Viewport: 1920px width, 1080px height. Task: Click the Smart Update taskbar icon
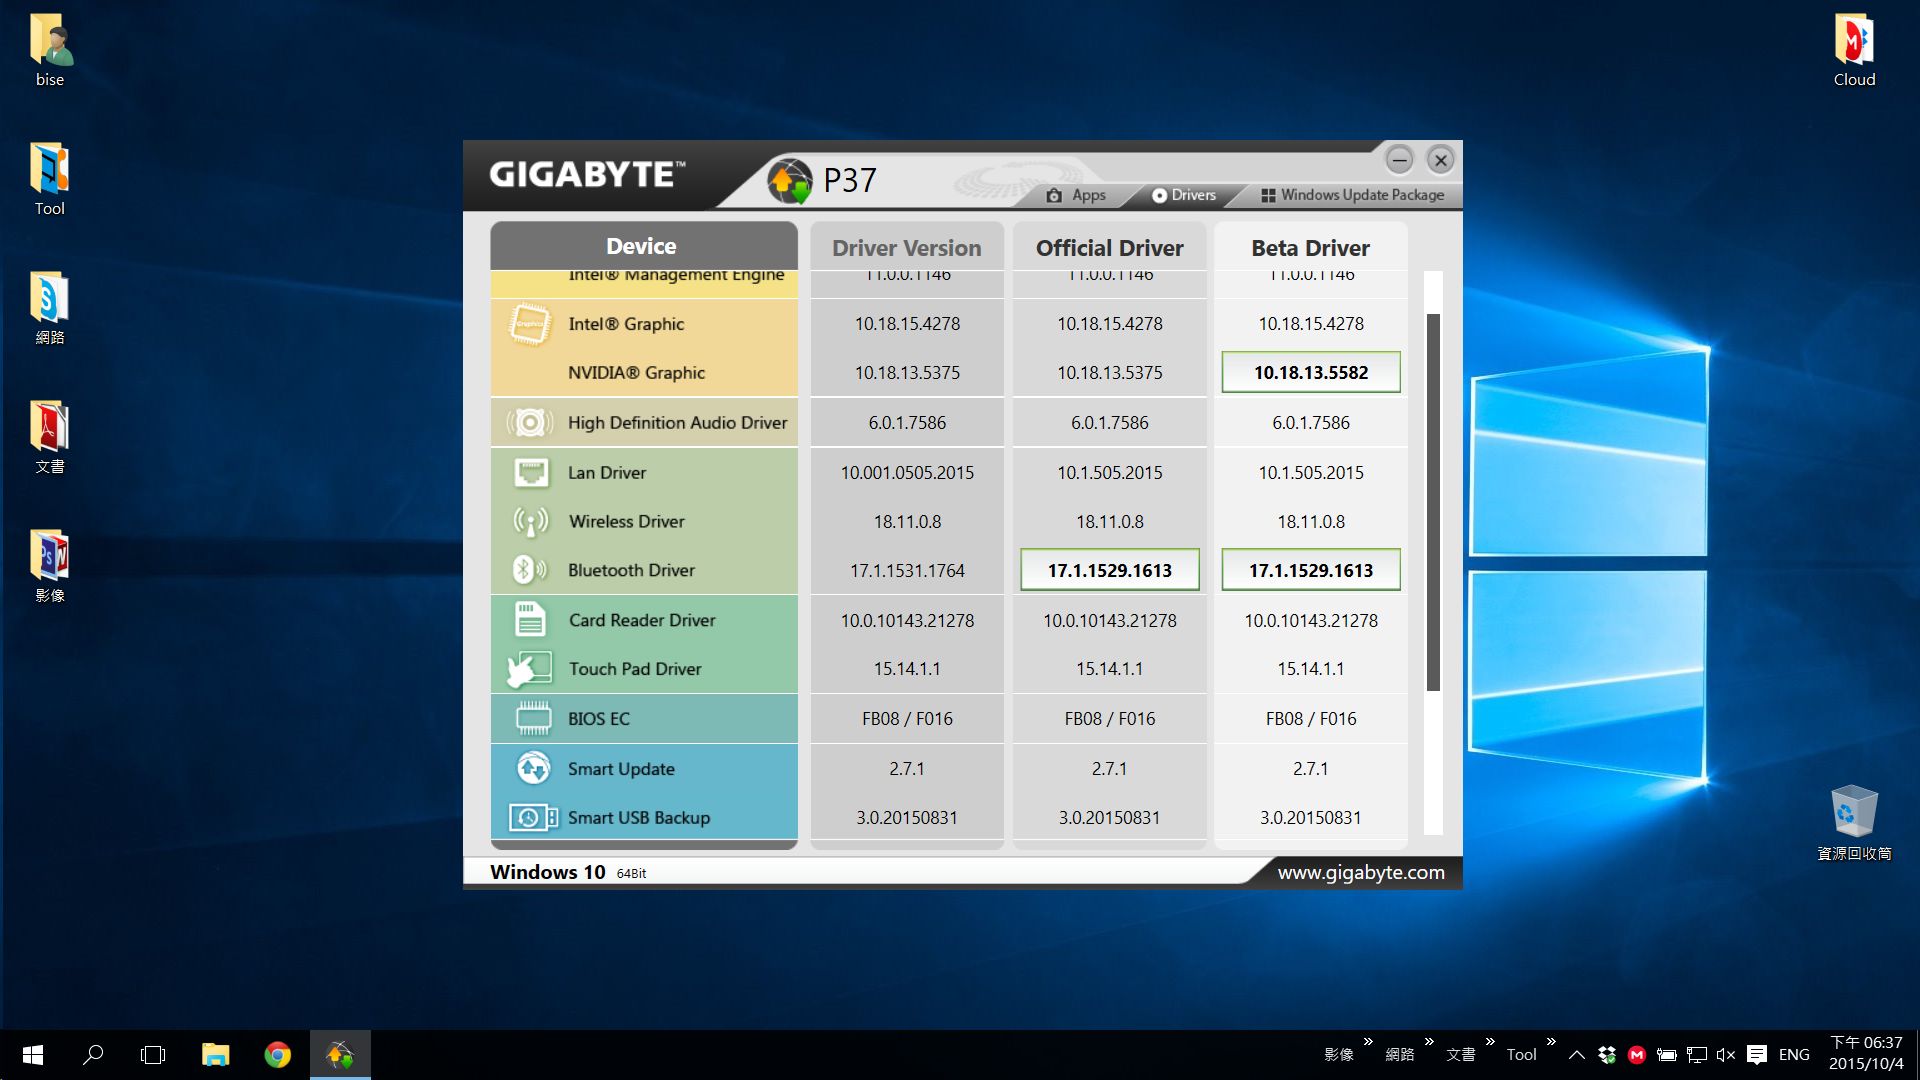point(340,1055)
